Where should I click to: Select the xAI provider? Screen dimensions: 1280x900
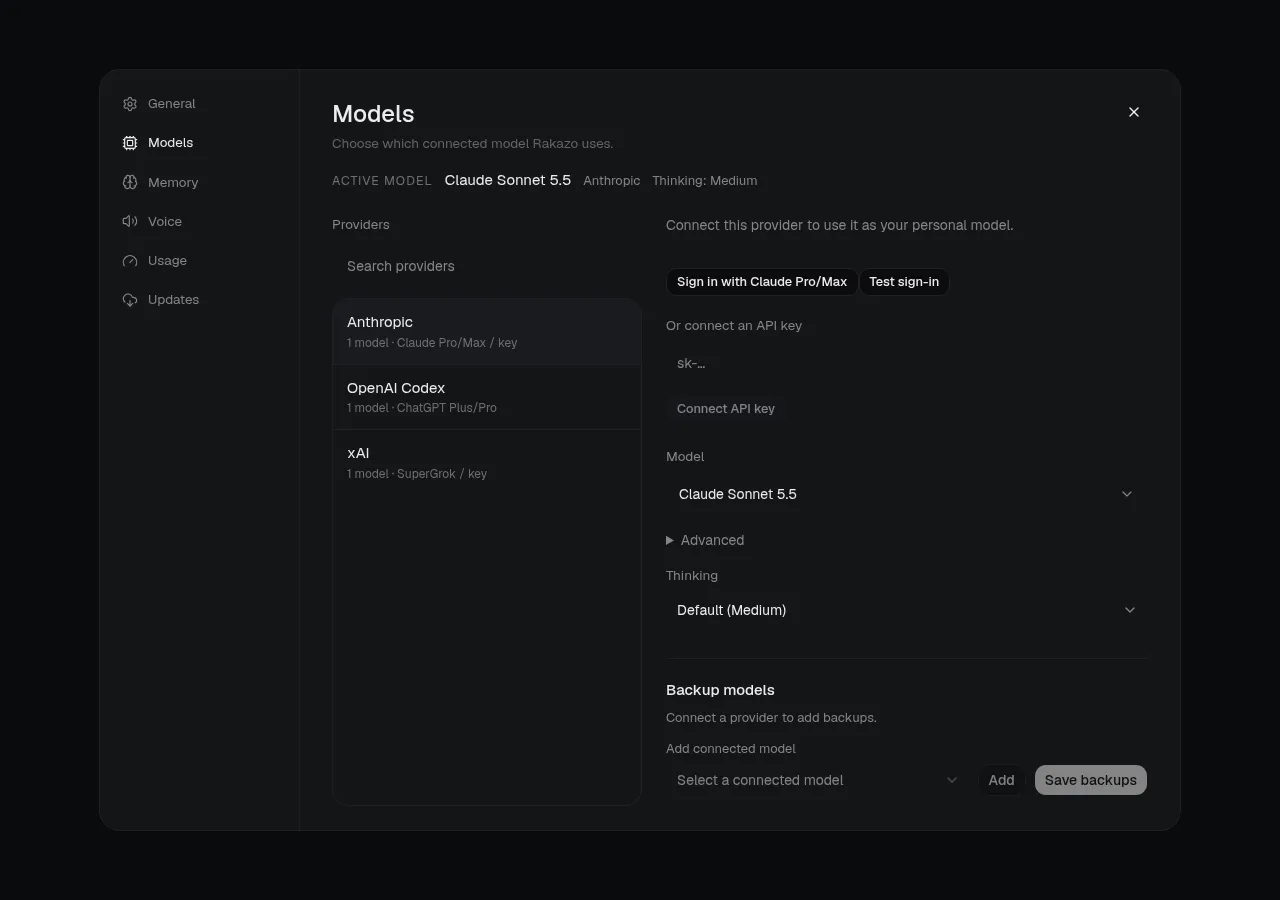coord(487,463)
